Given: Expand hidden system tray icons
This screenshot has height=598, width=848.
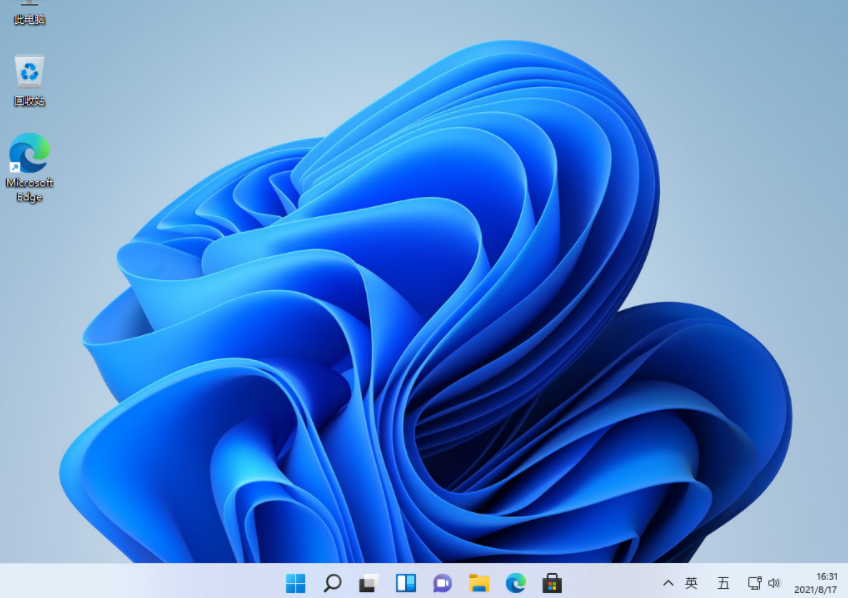Looking at the screenshot, I should coord(667,582).
